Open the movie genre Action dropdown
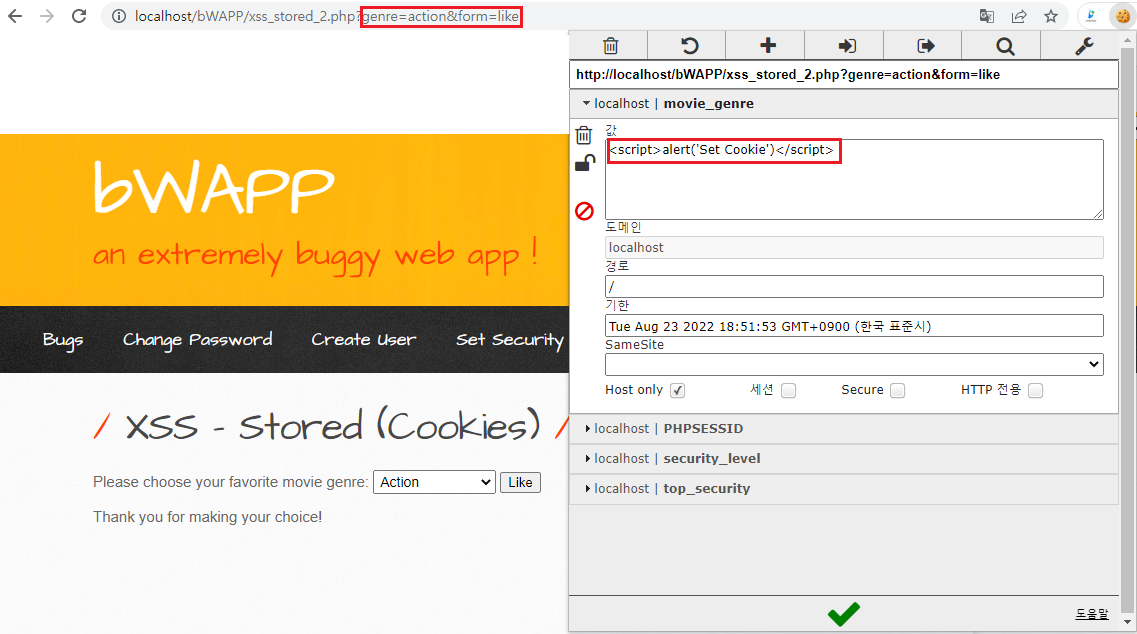This screenshot has width=1137, height=634. pyautogui.click(x=434, y=482)
